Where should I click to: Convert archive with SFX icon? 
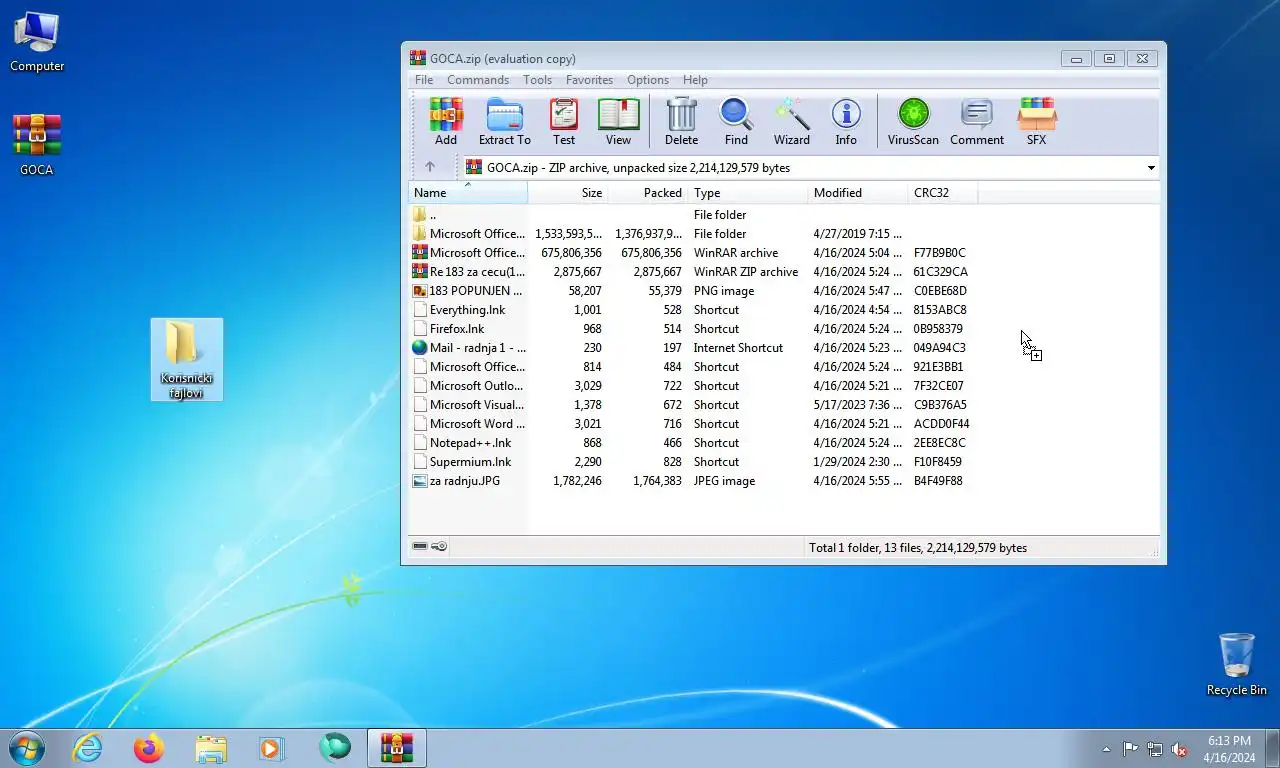point(1036,122)
